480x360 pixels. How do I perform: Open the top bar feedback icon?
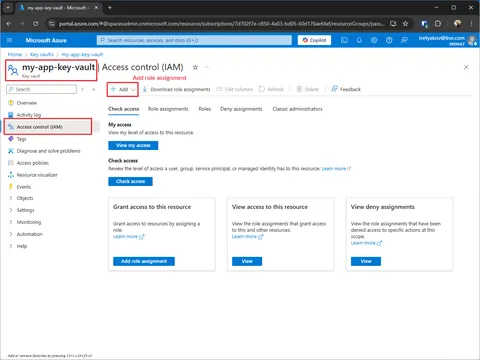tap(404, 40)
